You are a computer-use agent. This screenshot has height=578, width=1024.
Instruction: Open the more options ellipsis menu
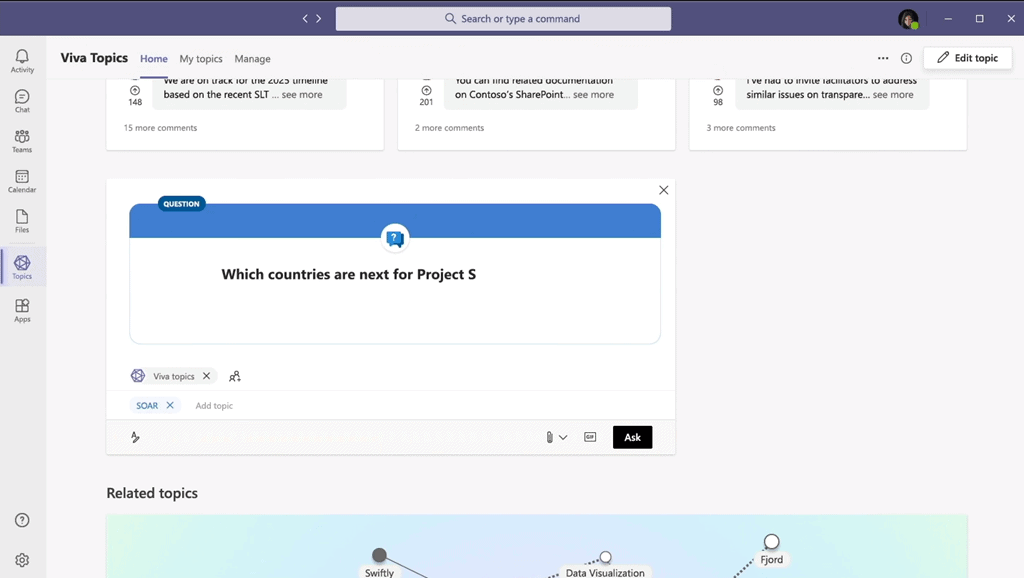click(883, 58)
